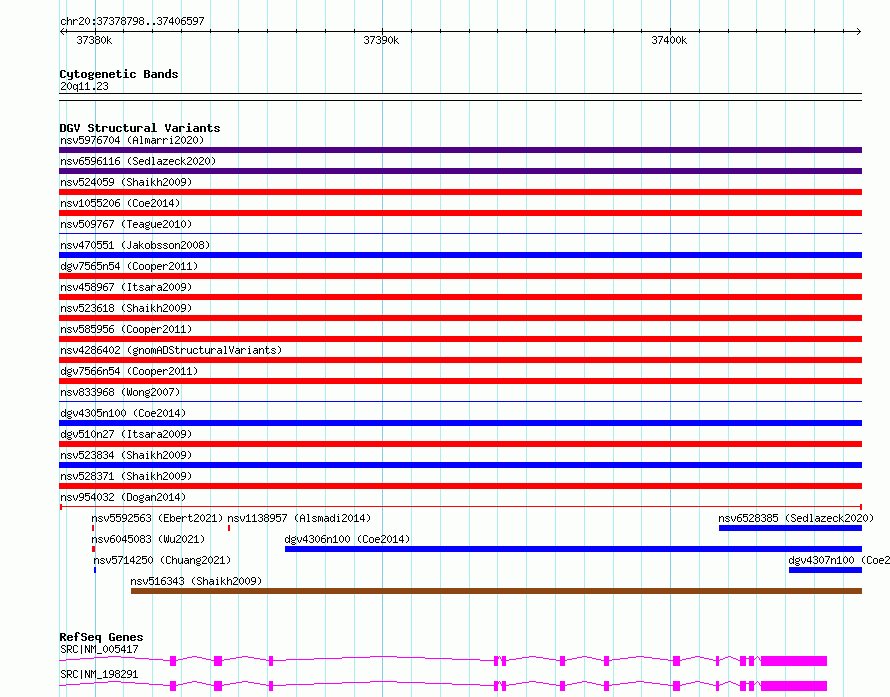Click the nsv5592563 (Ebert2021) label
The width and height of the screenshot is (890, 697).
[x=157, y=518]
